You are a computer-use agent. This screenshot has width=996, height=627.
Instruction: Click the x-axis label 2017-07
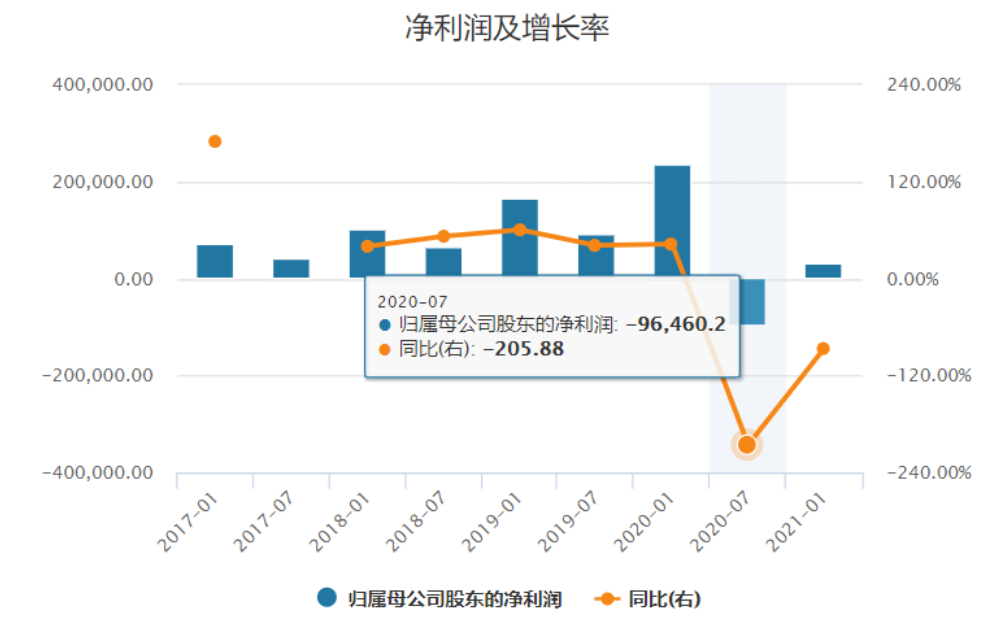[x=263, y=522]
